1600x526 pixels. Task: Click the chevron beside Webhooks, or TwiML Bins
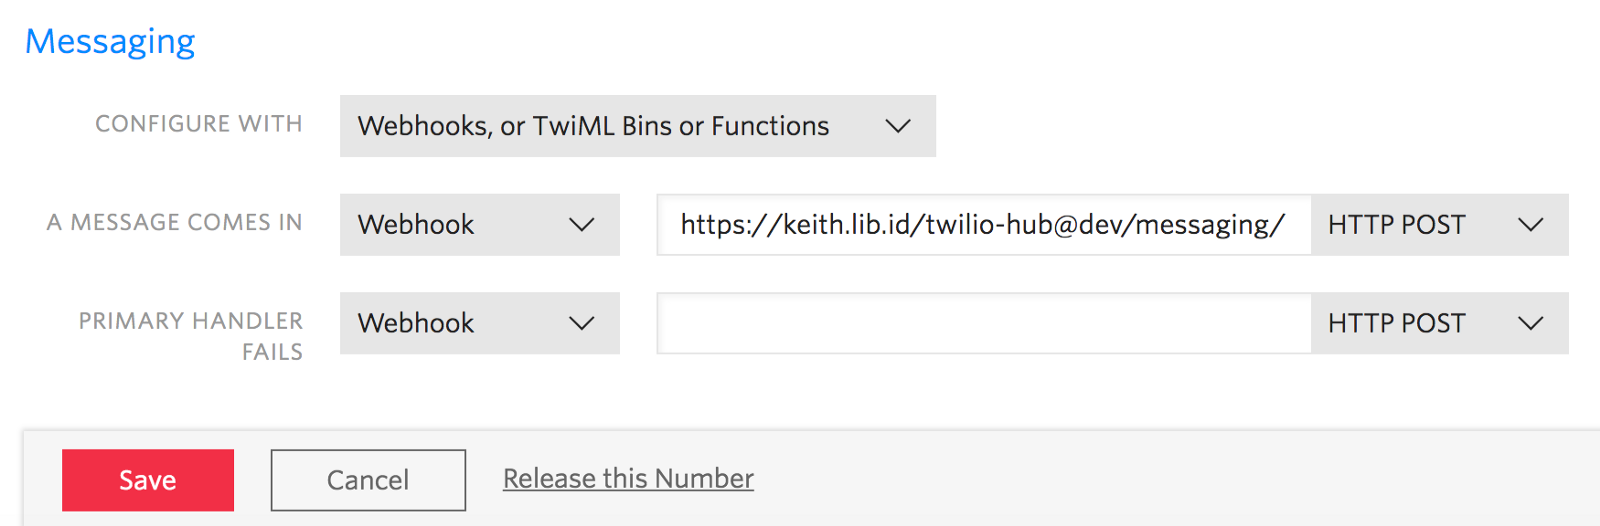898,126
